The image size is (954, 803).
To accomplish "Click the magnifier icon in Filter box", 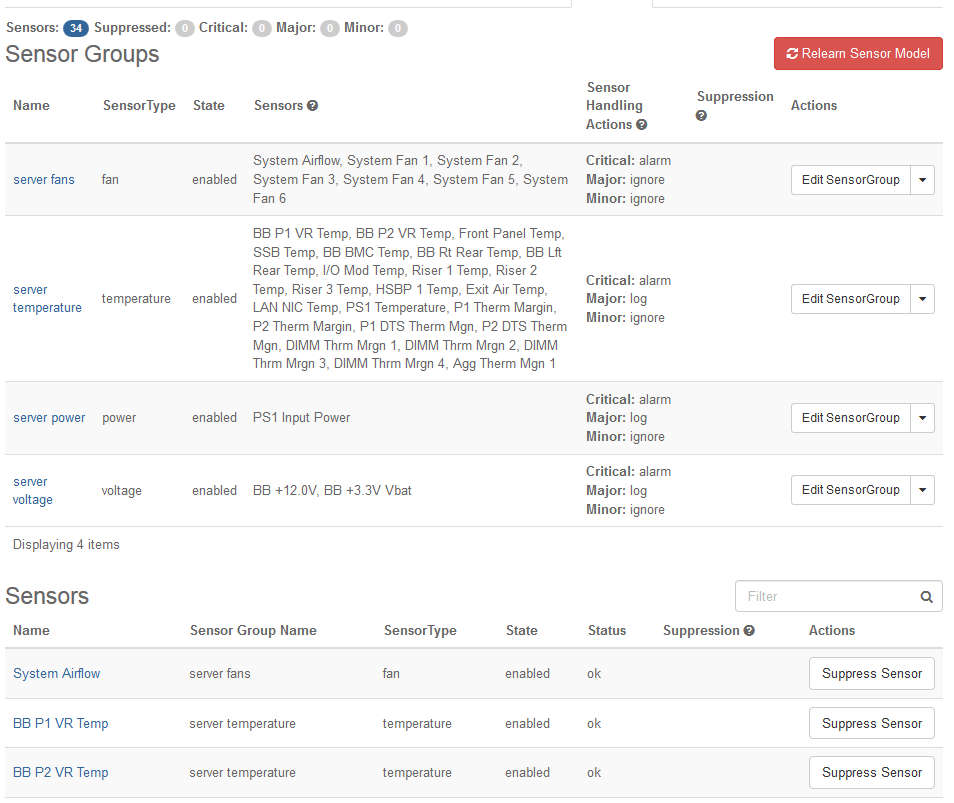I will pyautogui.click(x=927, y=597).
